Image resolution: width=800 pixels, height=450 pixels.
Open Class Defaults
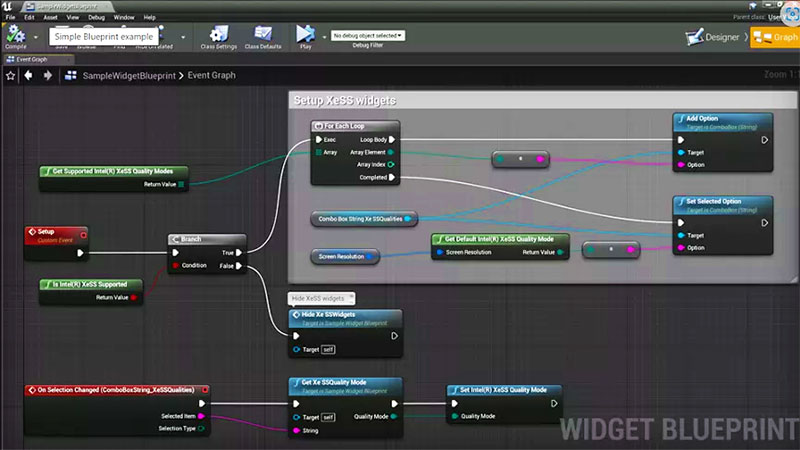[263, 37]
